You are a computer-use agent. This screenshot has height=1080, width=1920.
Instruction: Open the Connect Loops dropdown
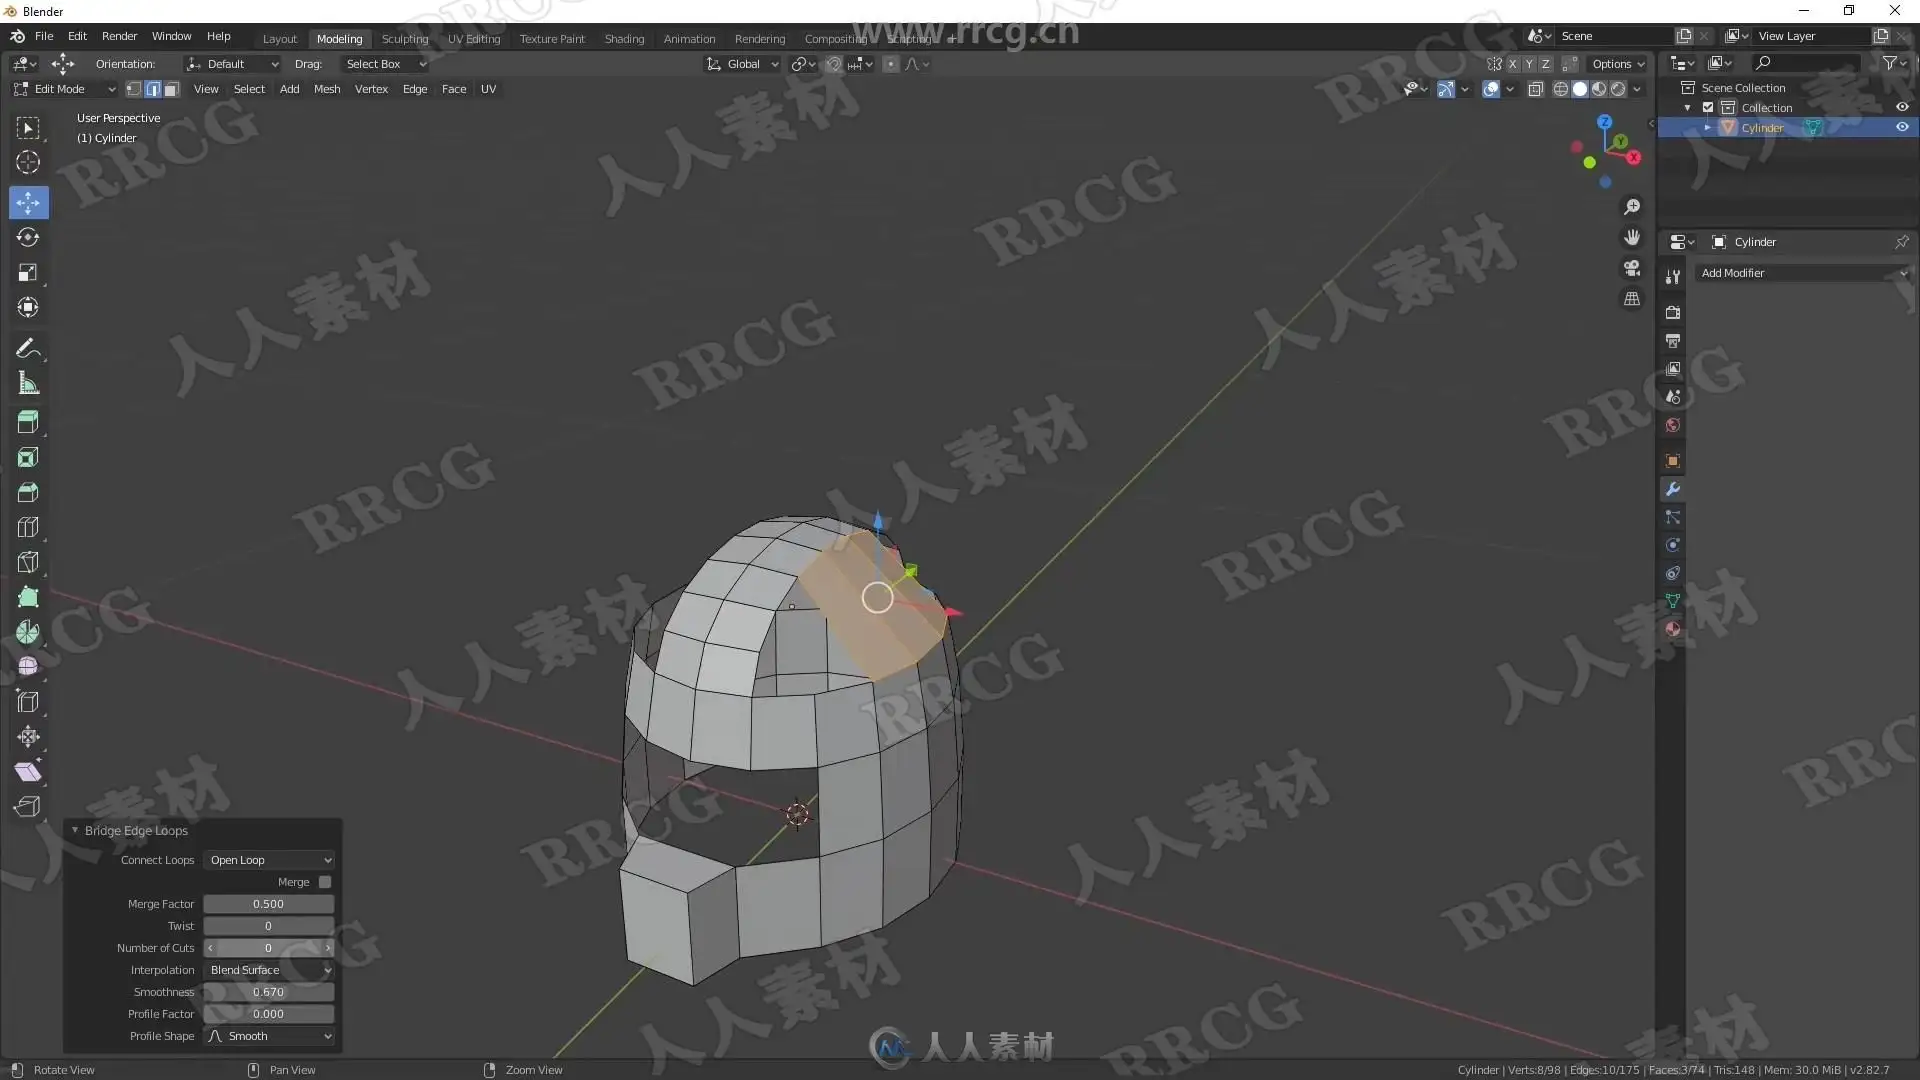coord(269,860)
